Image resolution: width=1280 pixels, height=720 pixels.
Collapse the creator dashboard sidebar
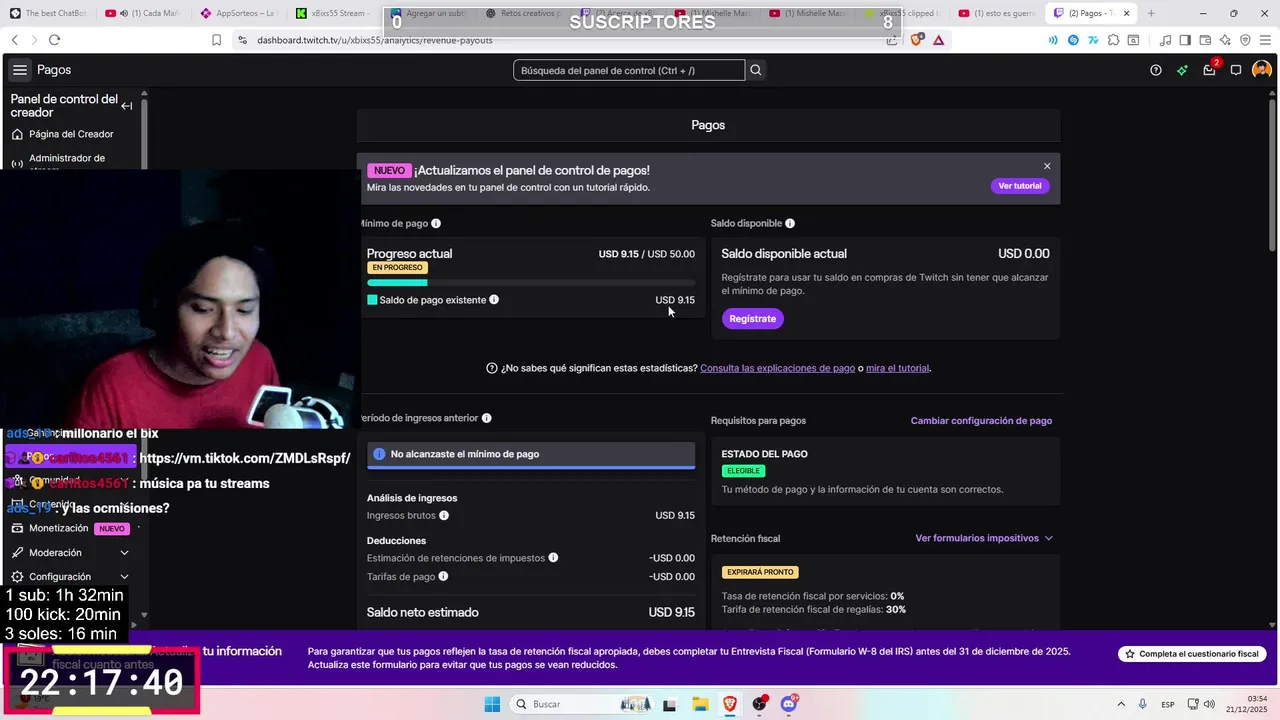127,106
